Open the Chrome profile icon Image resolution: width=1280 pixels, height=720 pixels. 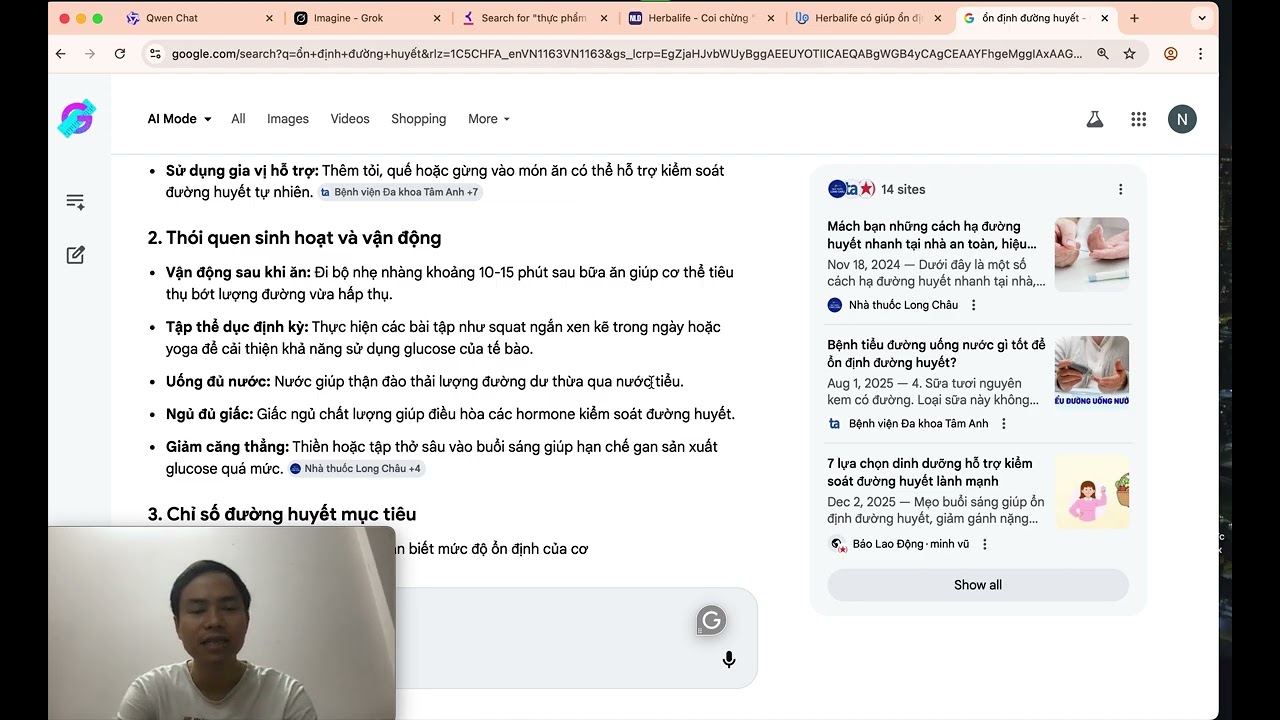[x=1171, y=54]
